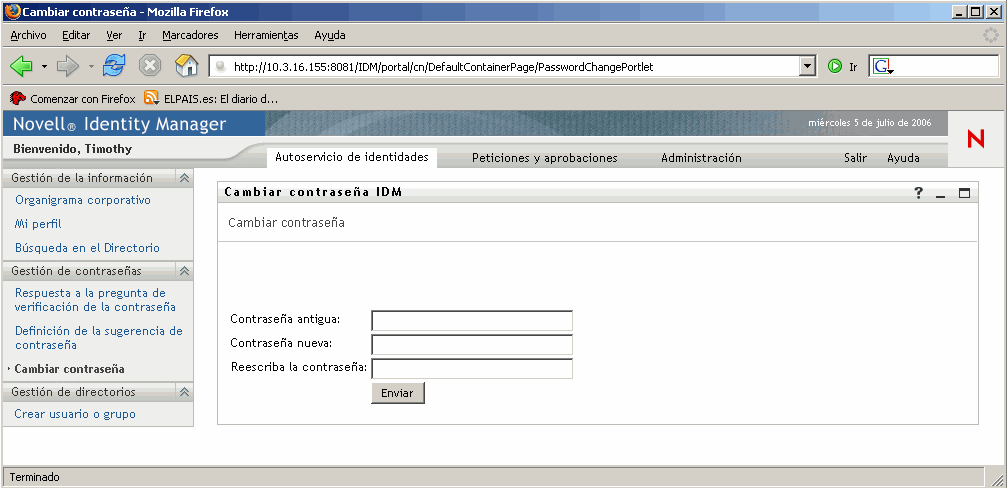Open the Ayuda menu in menu bar
Image resolution: width=1007 pixels, height=488 pixels.
(329, 35)
